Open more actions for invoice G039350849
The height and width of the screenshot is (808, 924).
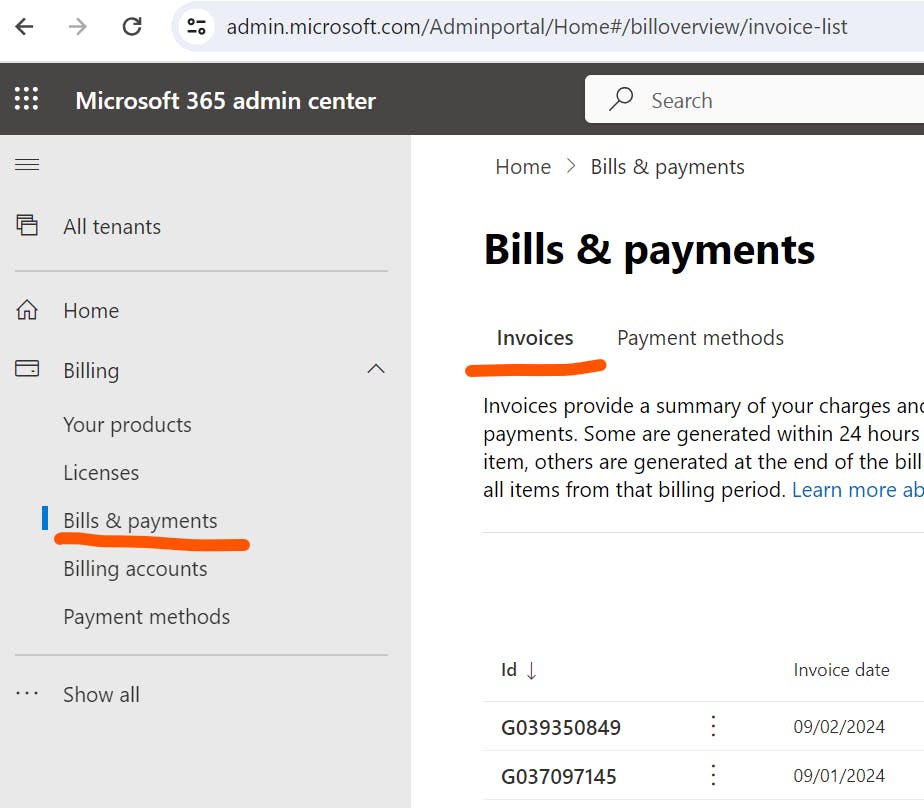[714, 726]
